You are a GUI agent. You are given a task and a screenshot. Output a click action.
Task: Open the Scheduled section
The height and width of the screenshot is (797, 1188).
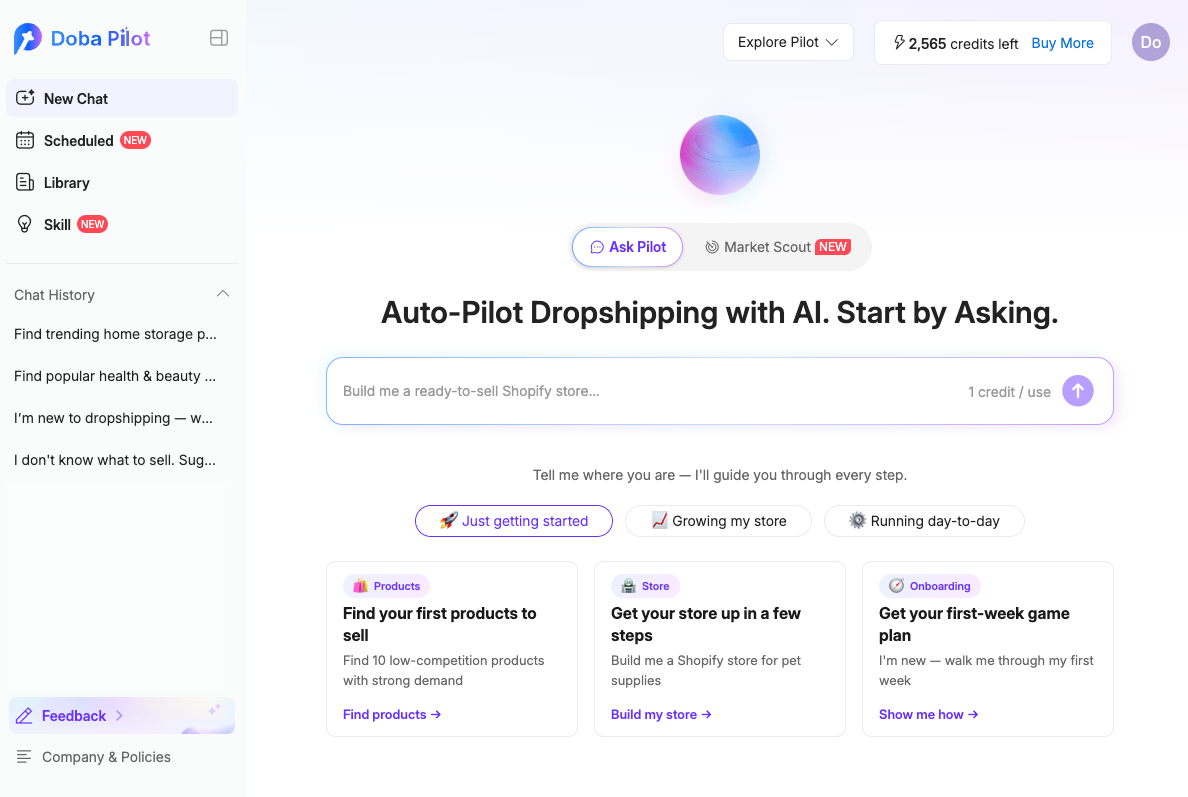click(x=122, y=140)
